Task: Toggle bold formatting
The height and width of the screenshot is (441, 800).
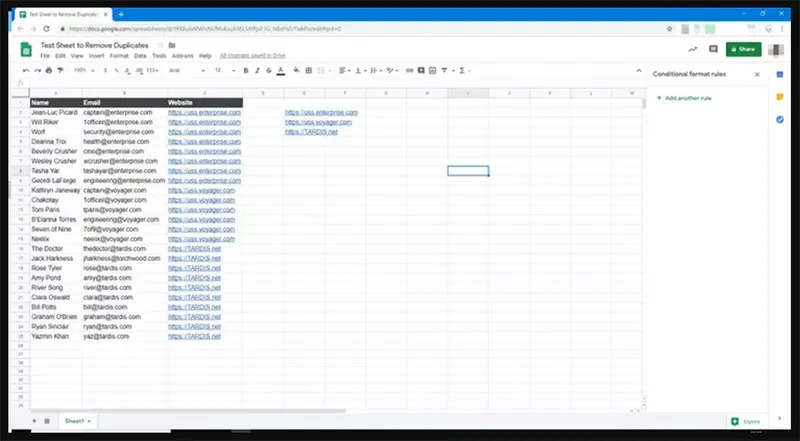Action: (246, 70)
